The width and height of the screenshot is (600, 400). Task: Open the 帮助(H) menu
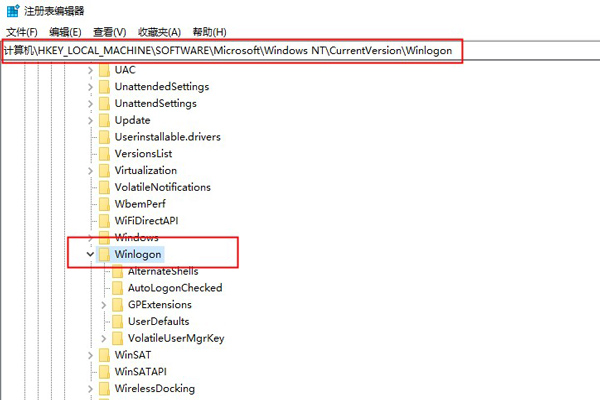209,32
